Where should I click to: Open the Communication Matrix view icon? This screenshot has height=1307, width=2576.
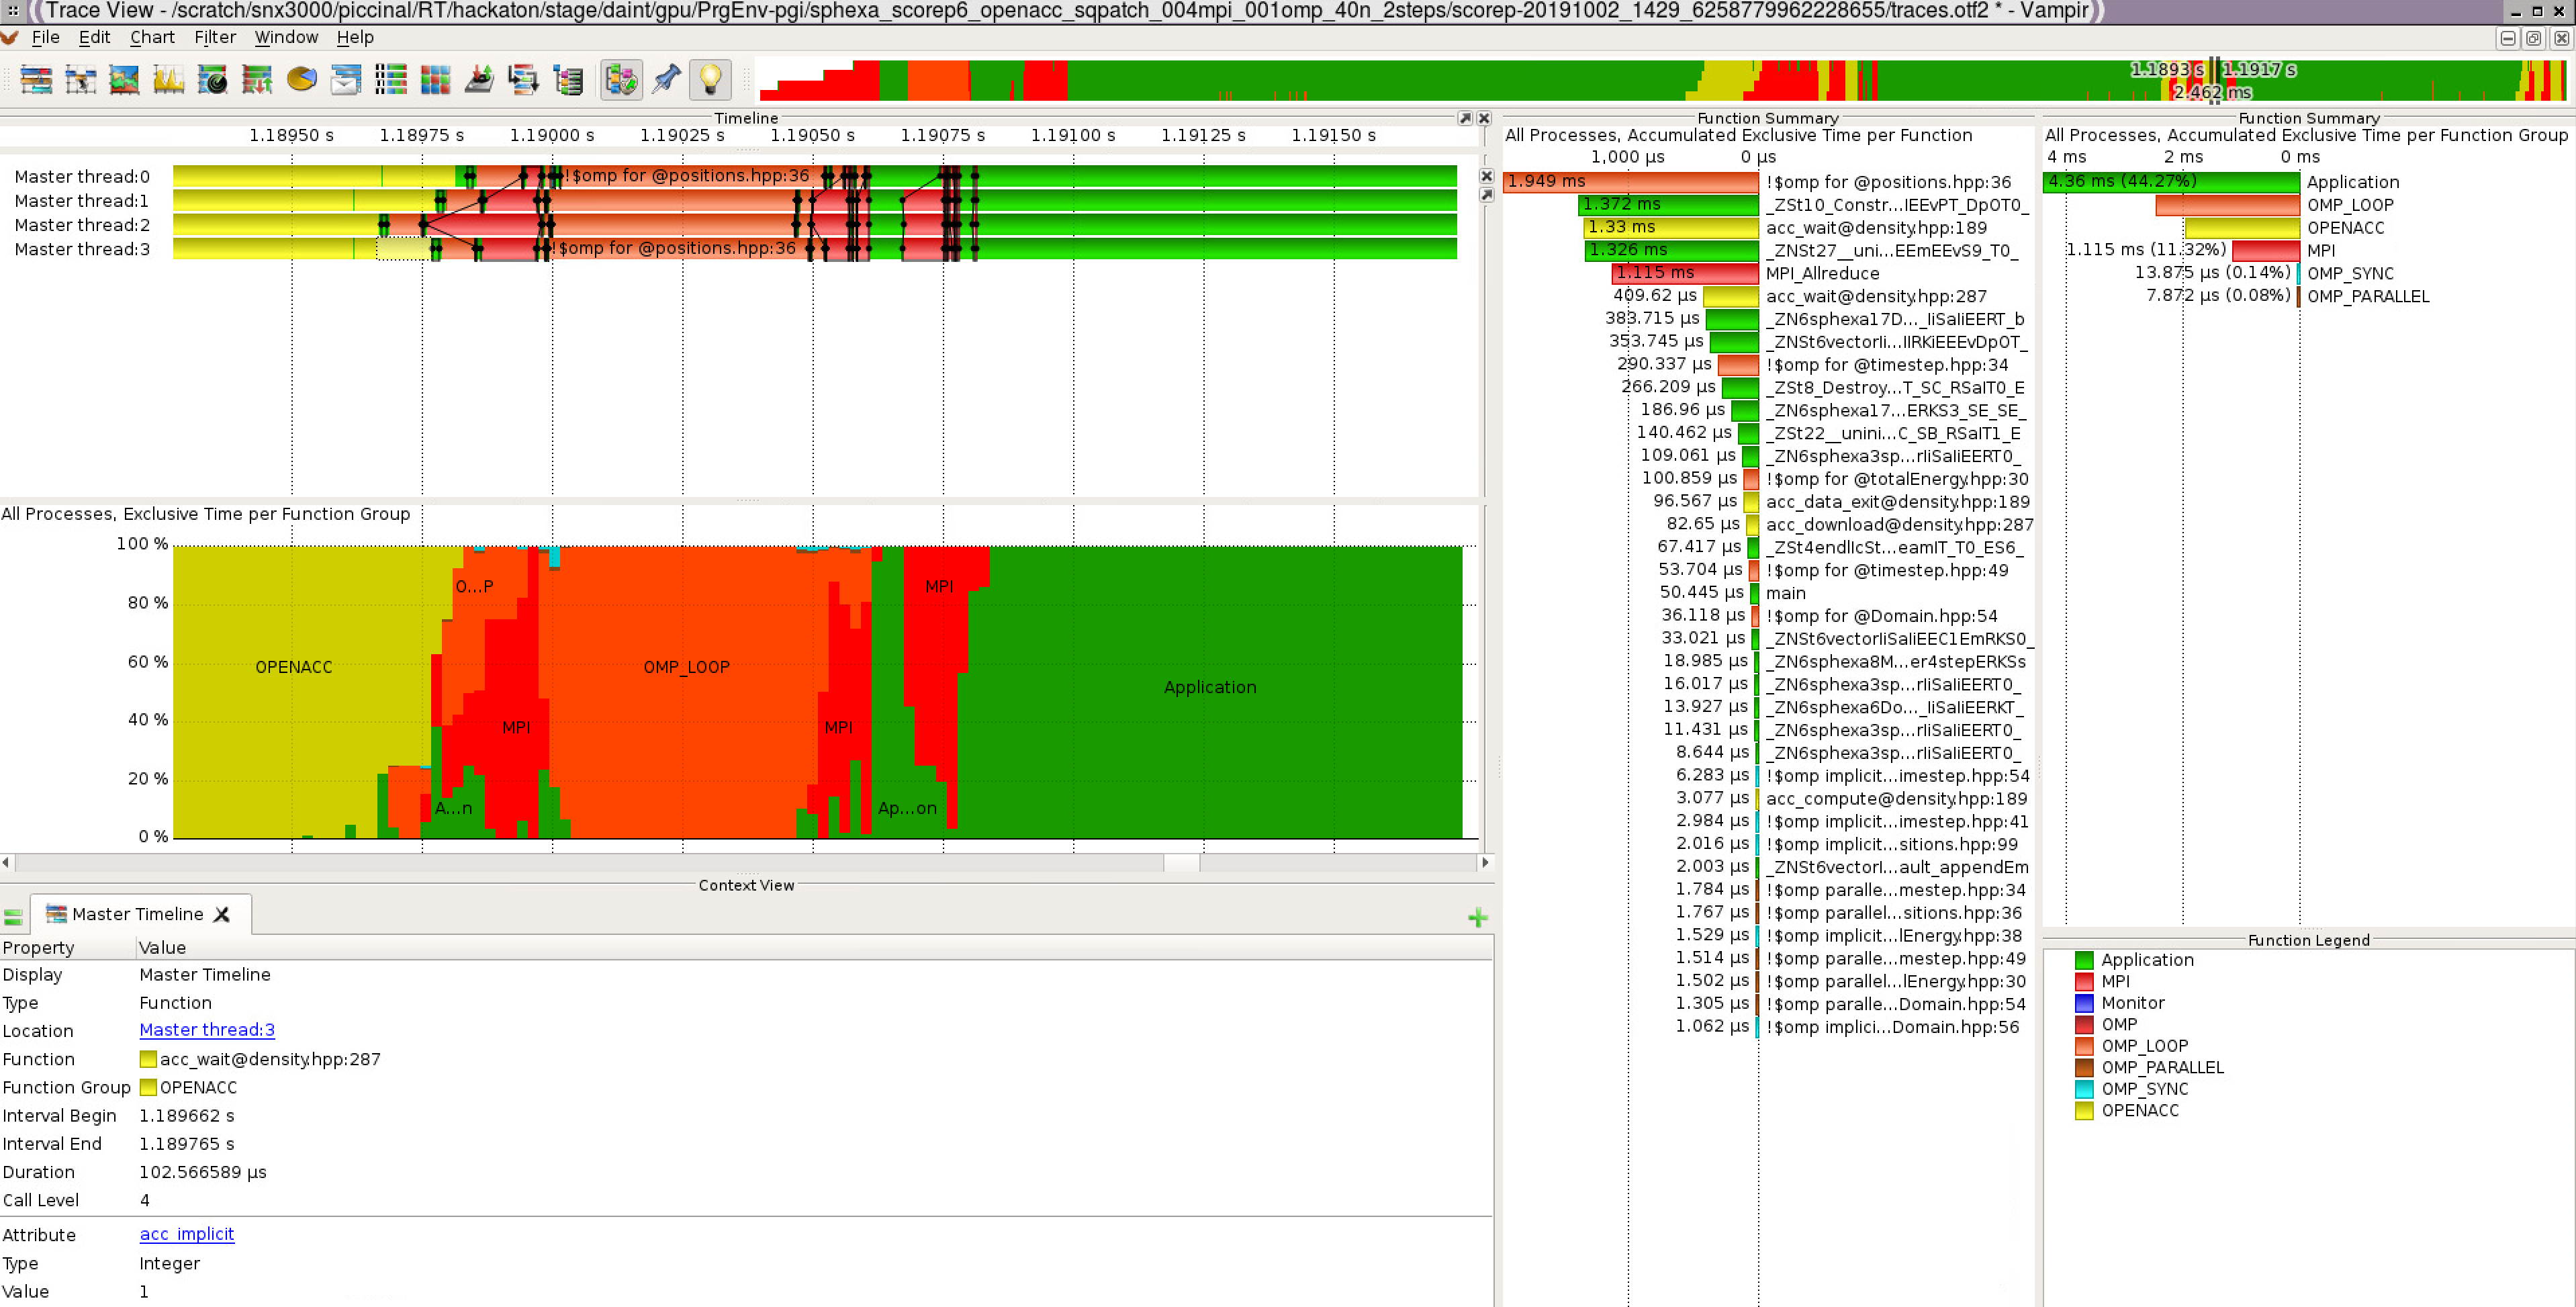pos(435,80)
